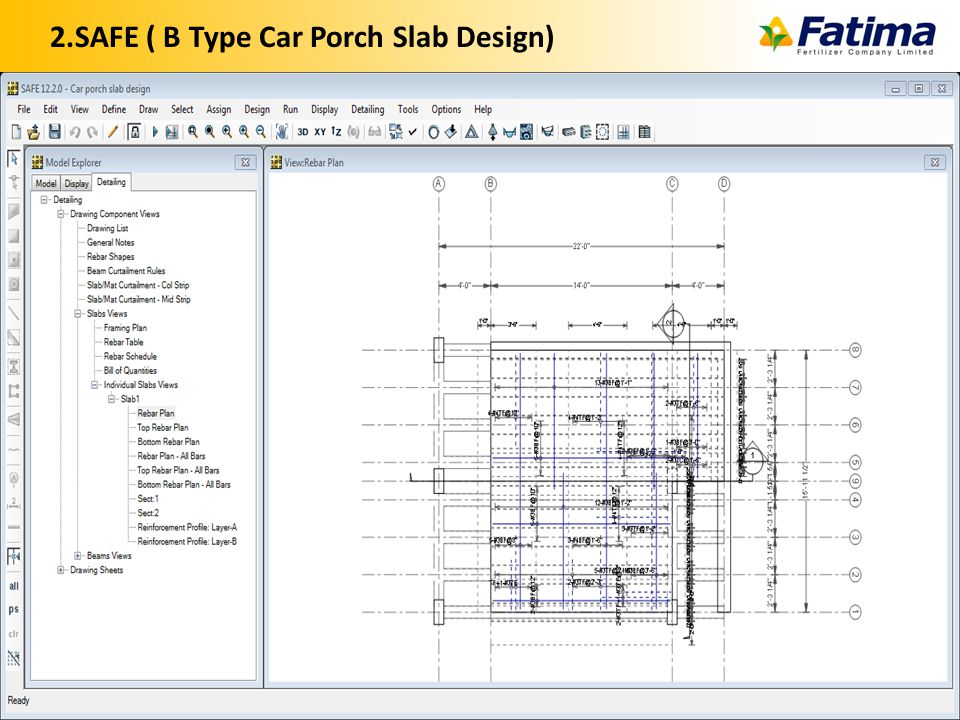The height and width of the screenshot is (720, 960).
Task: Switch to the Display tab in Model Explorer
Action: (x=77, y=183)
